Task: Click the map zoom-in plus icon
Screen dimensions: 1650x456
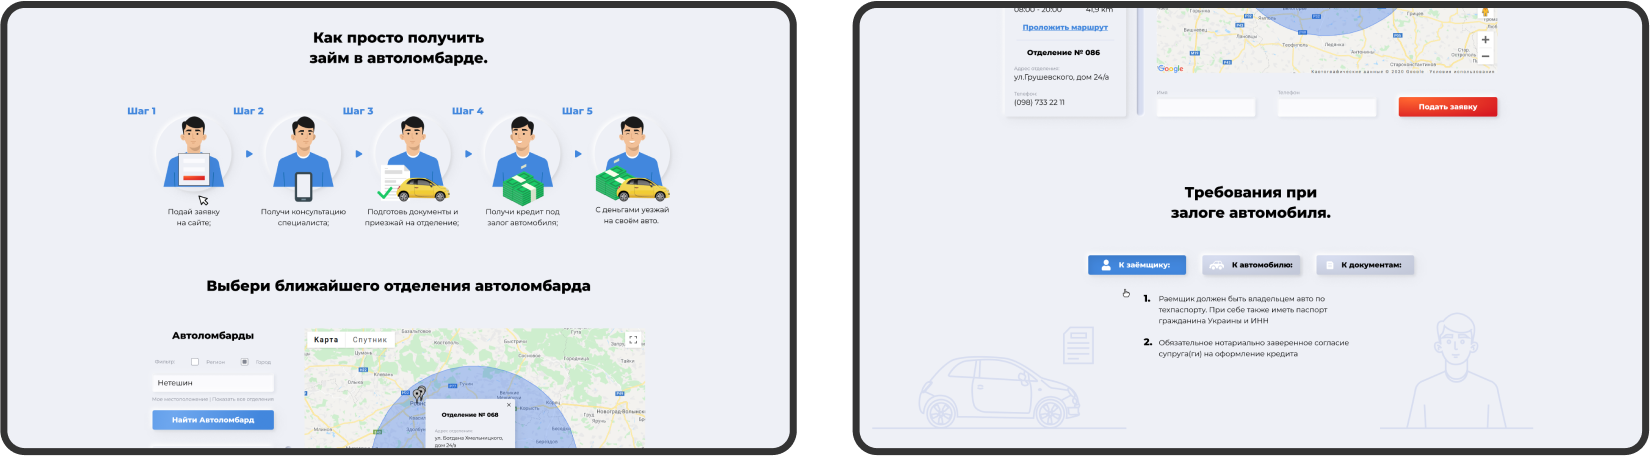Action: click(1485, 40)
